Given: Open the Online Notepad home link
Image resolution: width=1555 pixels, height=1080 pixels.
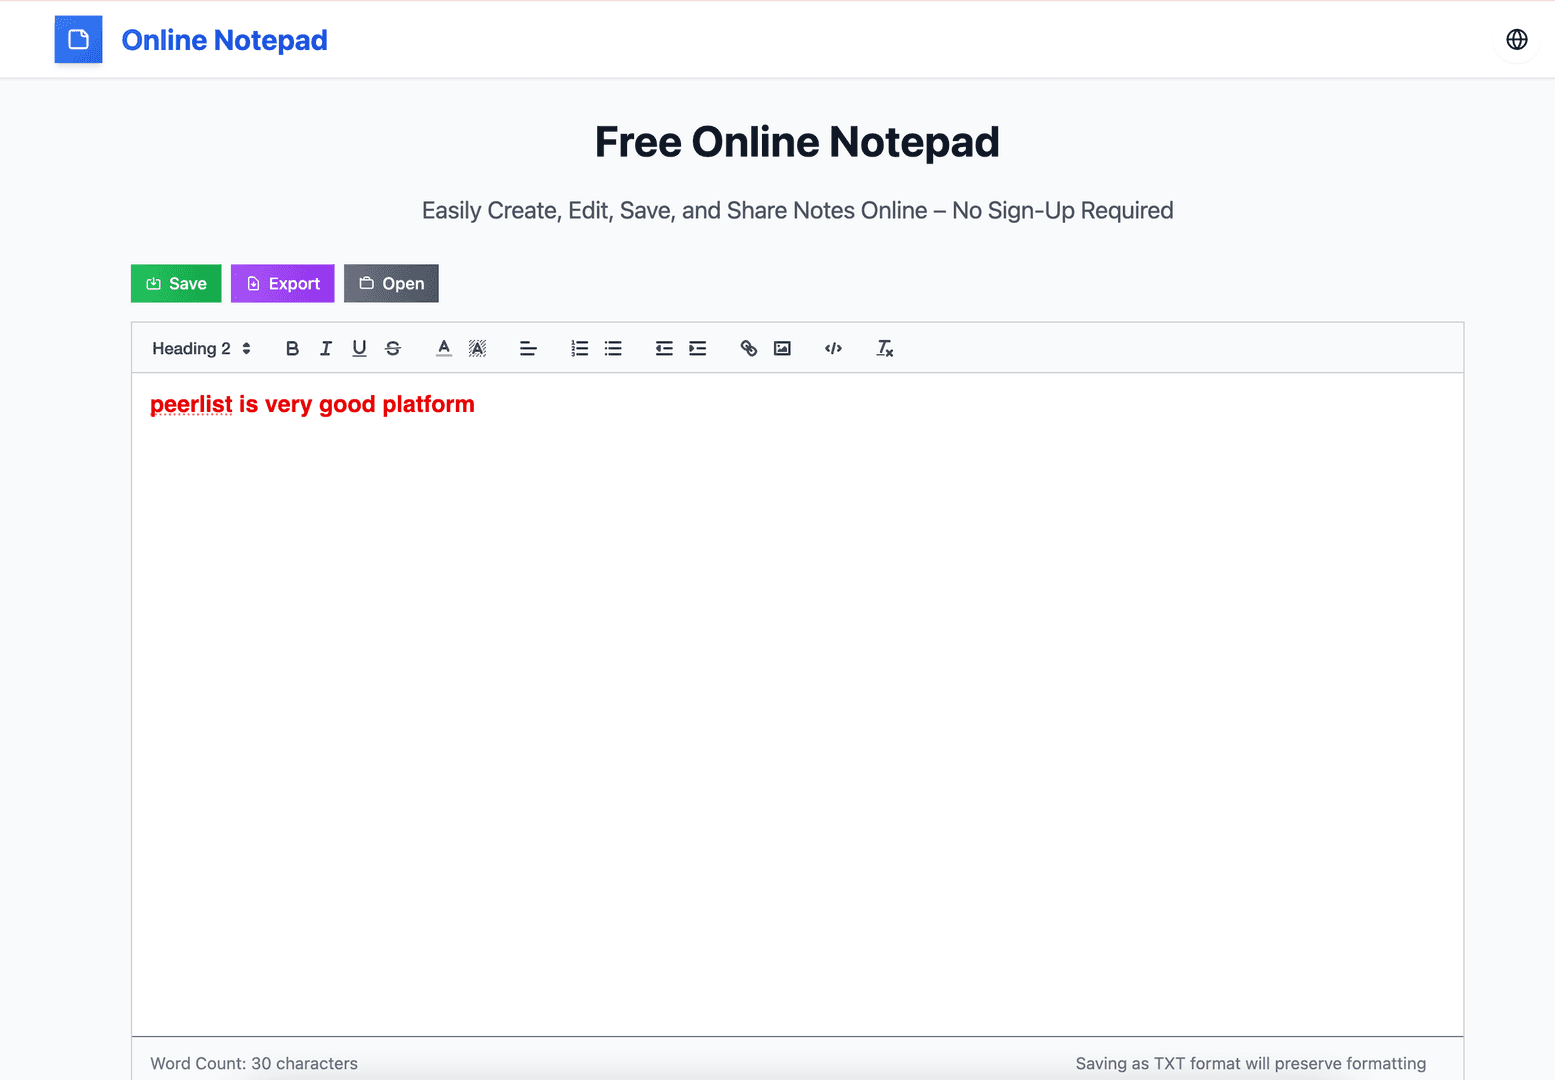Looking at the screenshot, I should [x=224, y=40].
